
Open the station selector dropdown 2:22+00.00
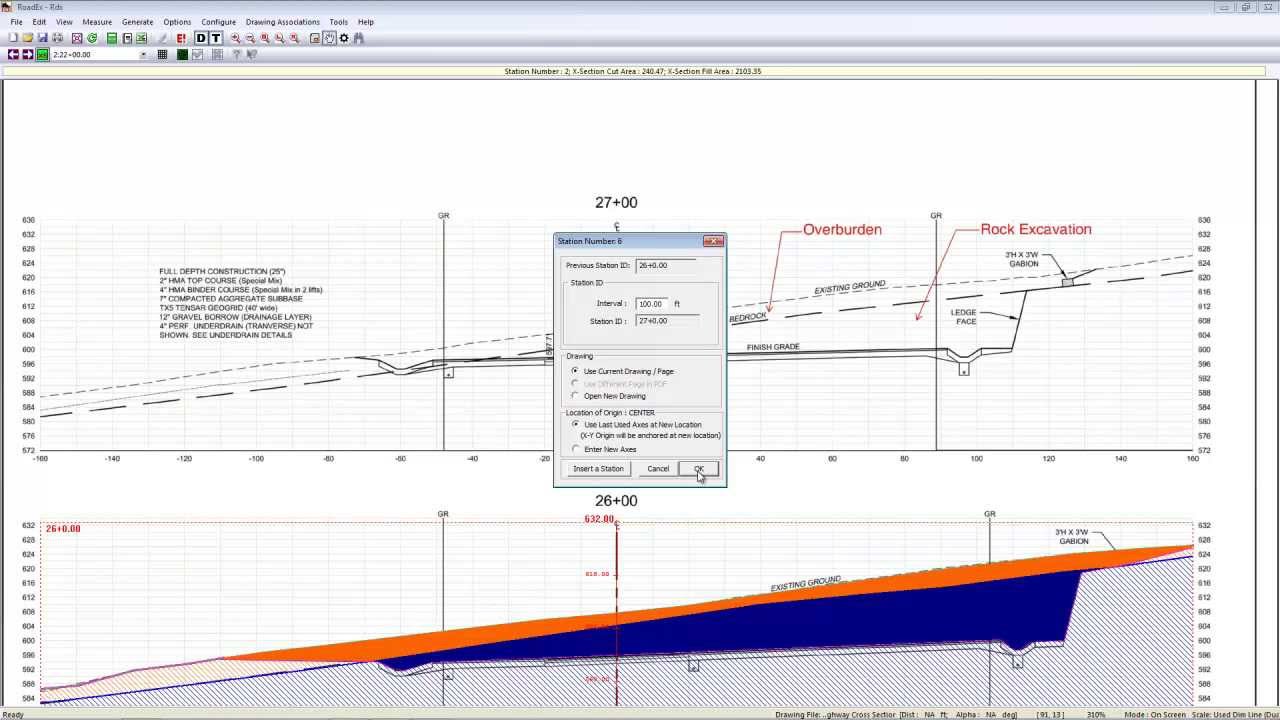coord(142,54)
